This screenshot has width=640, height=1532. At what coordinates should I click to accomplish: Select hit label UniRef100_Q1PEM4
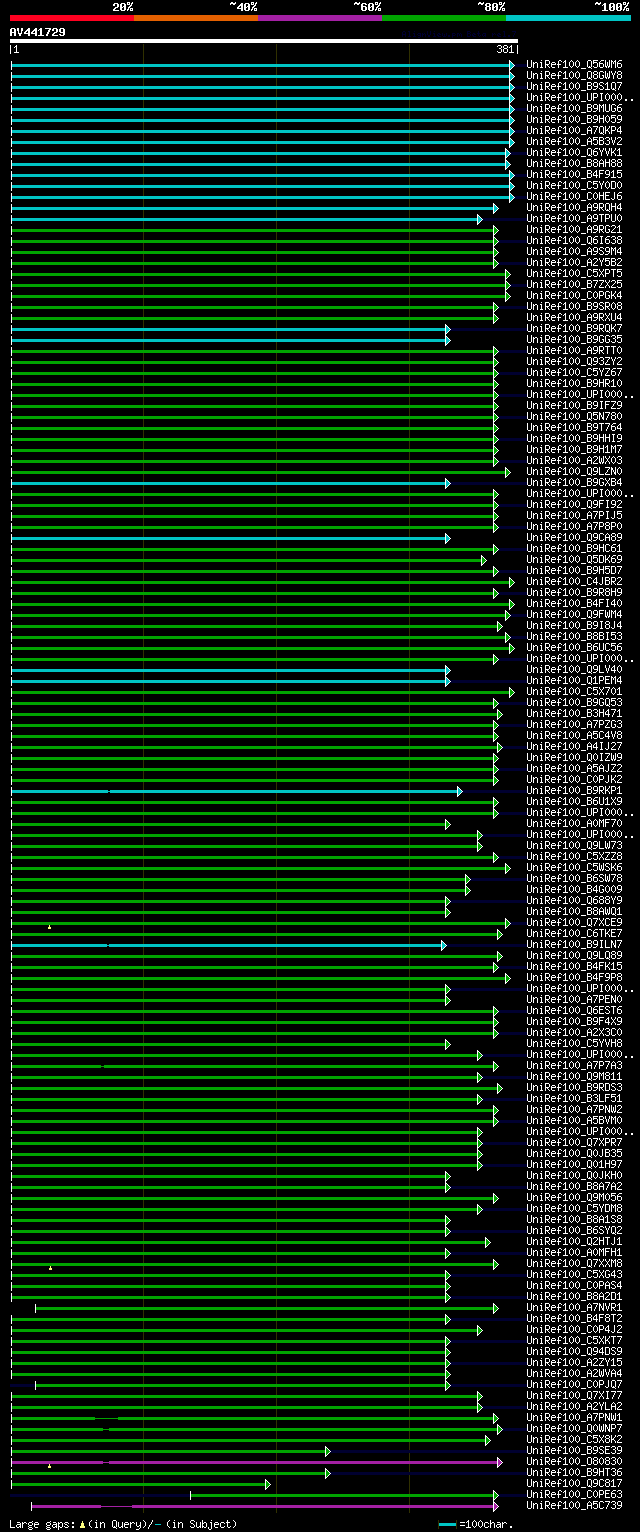574,681
